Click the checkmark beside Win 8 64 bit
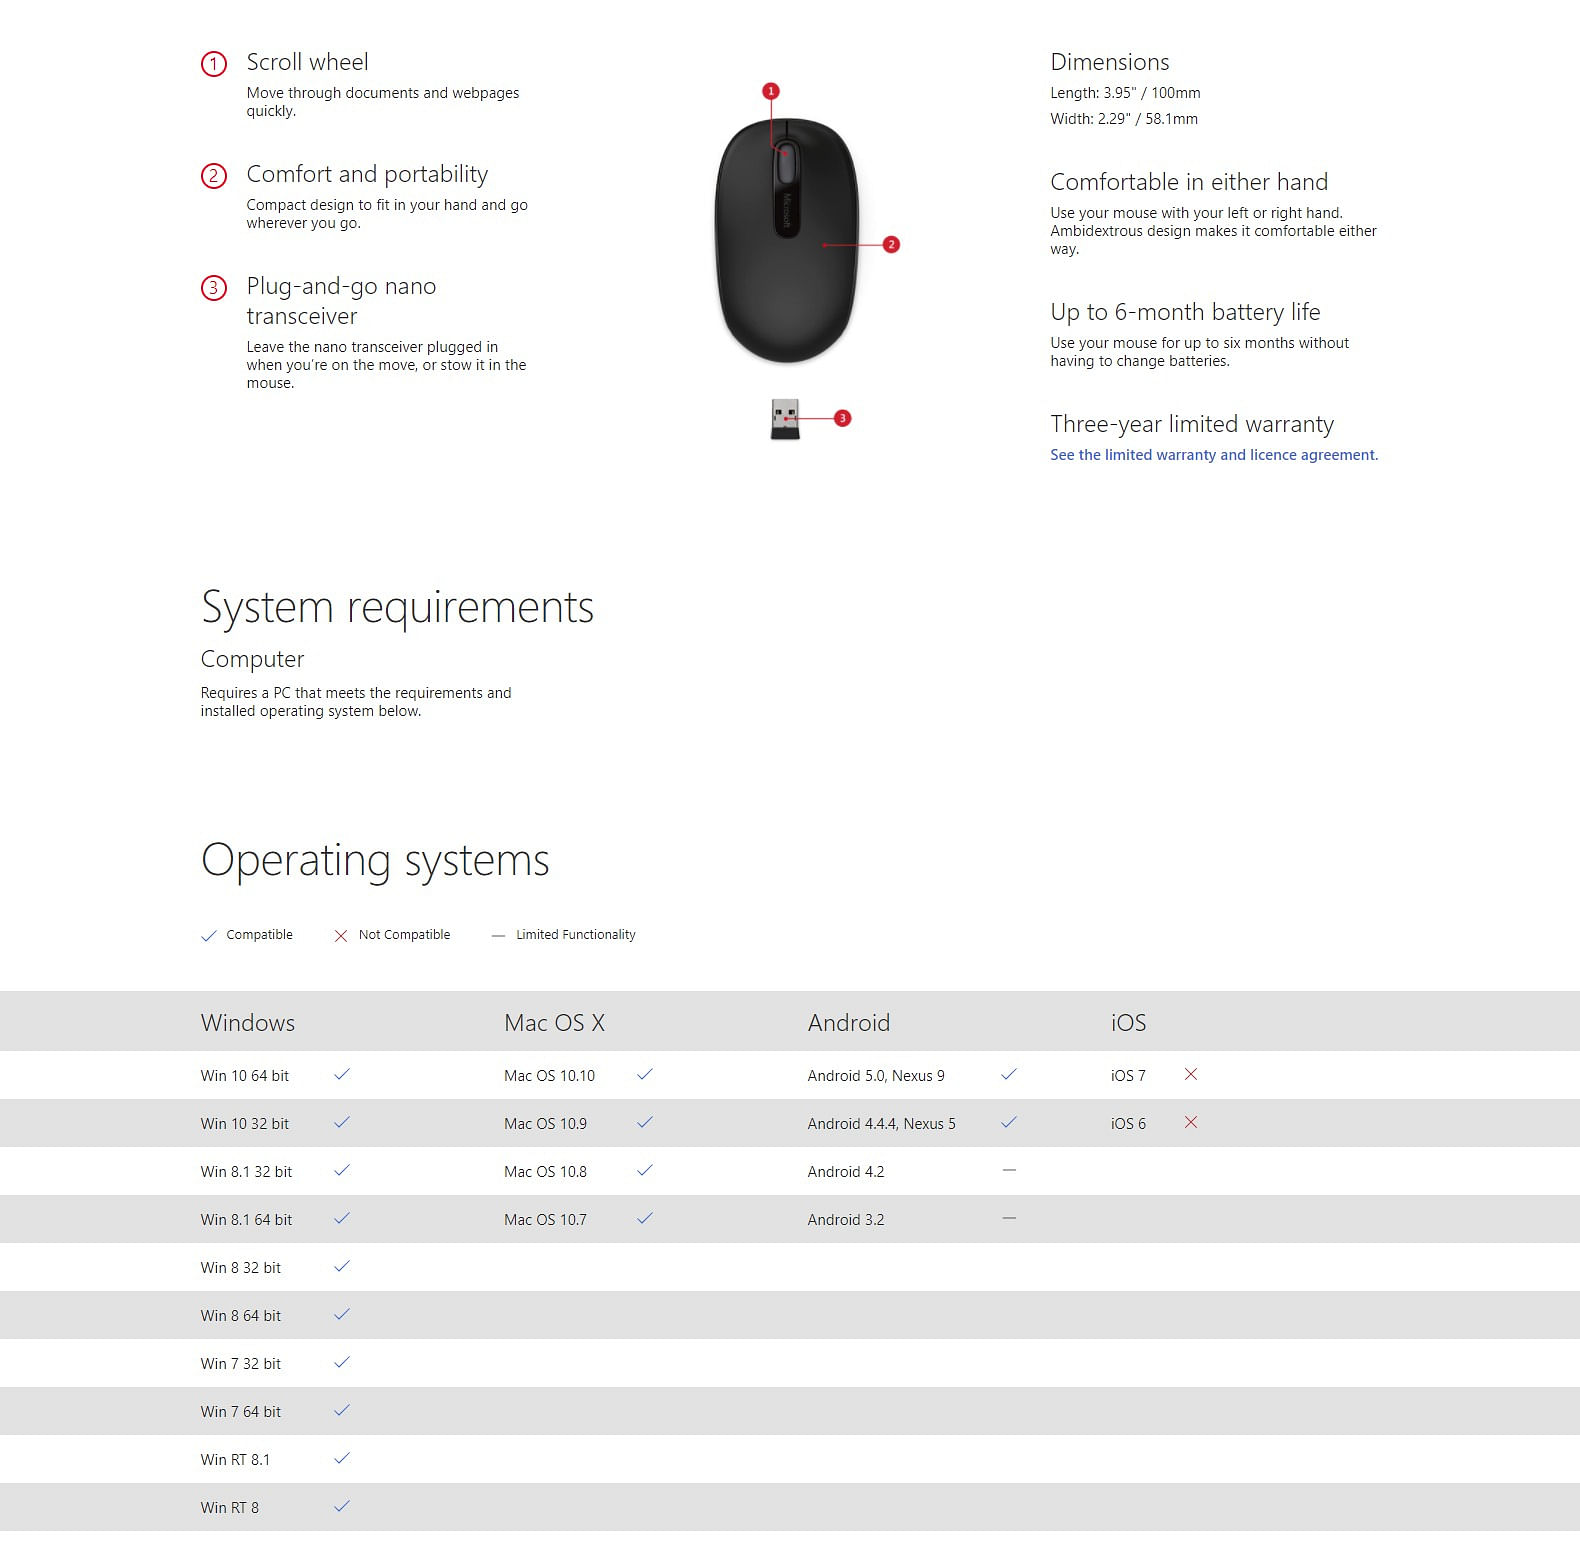Screen dimensions: 1580x1557 (x=342, y=1314)
